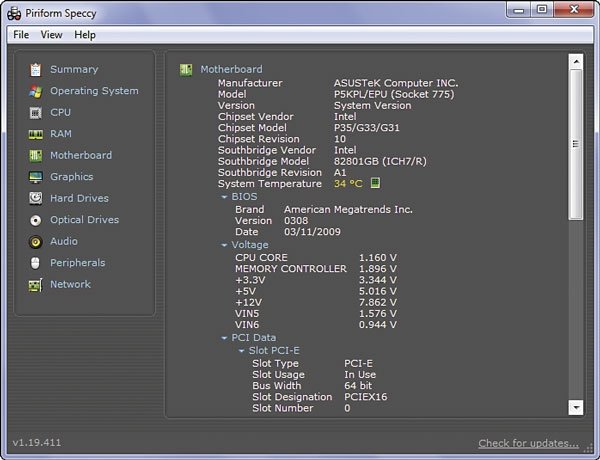Click the ASUSTeK Computer INC. manufacturer value
Screen dimensions: 600x460
(x=396, y=83)
